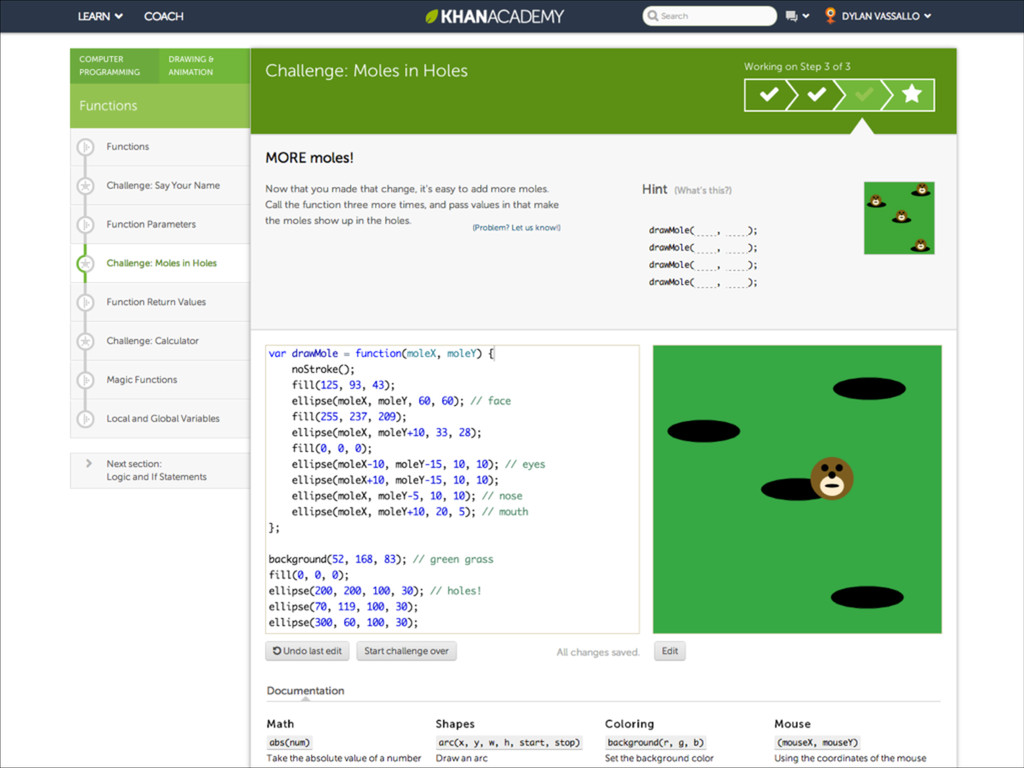Click the first step checkmark
The width and height of the screenshot is (1024, 768).
pyautogui.click(x=769, y=95)
